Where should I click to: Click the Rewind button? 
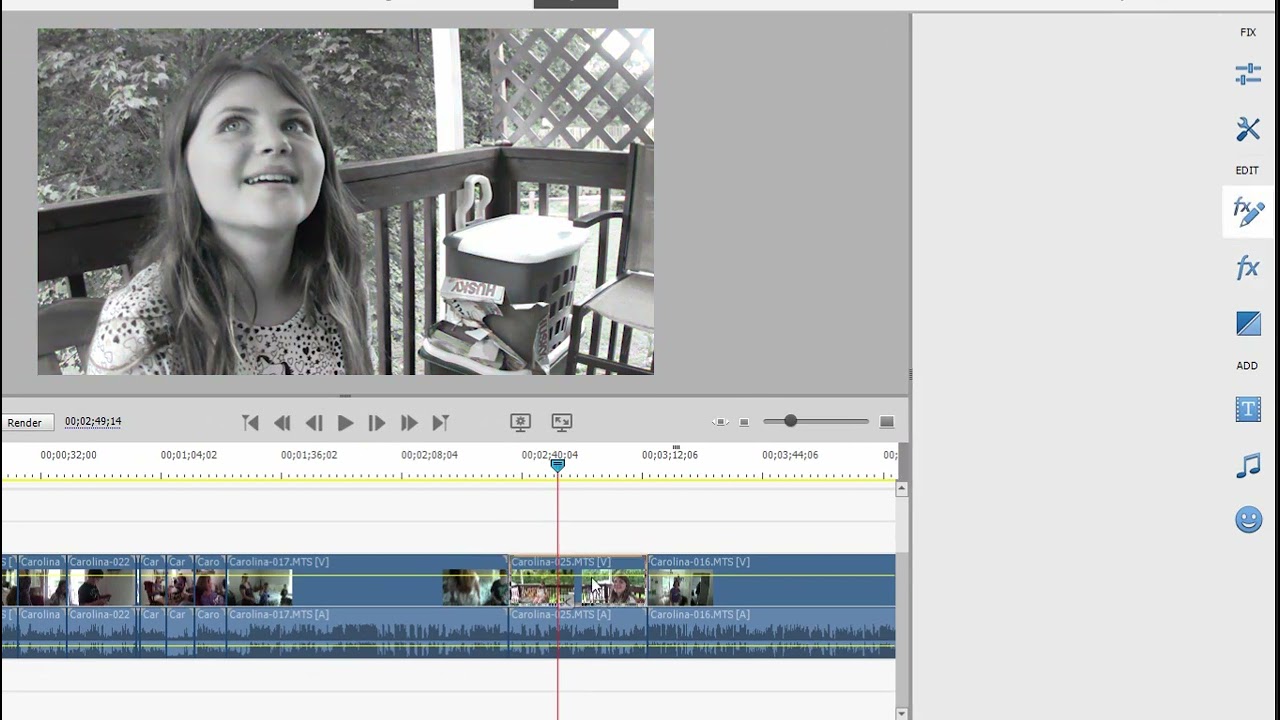click(282, 423)
